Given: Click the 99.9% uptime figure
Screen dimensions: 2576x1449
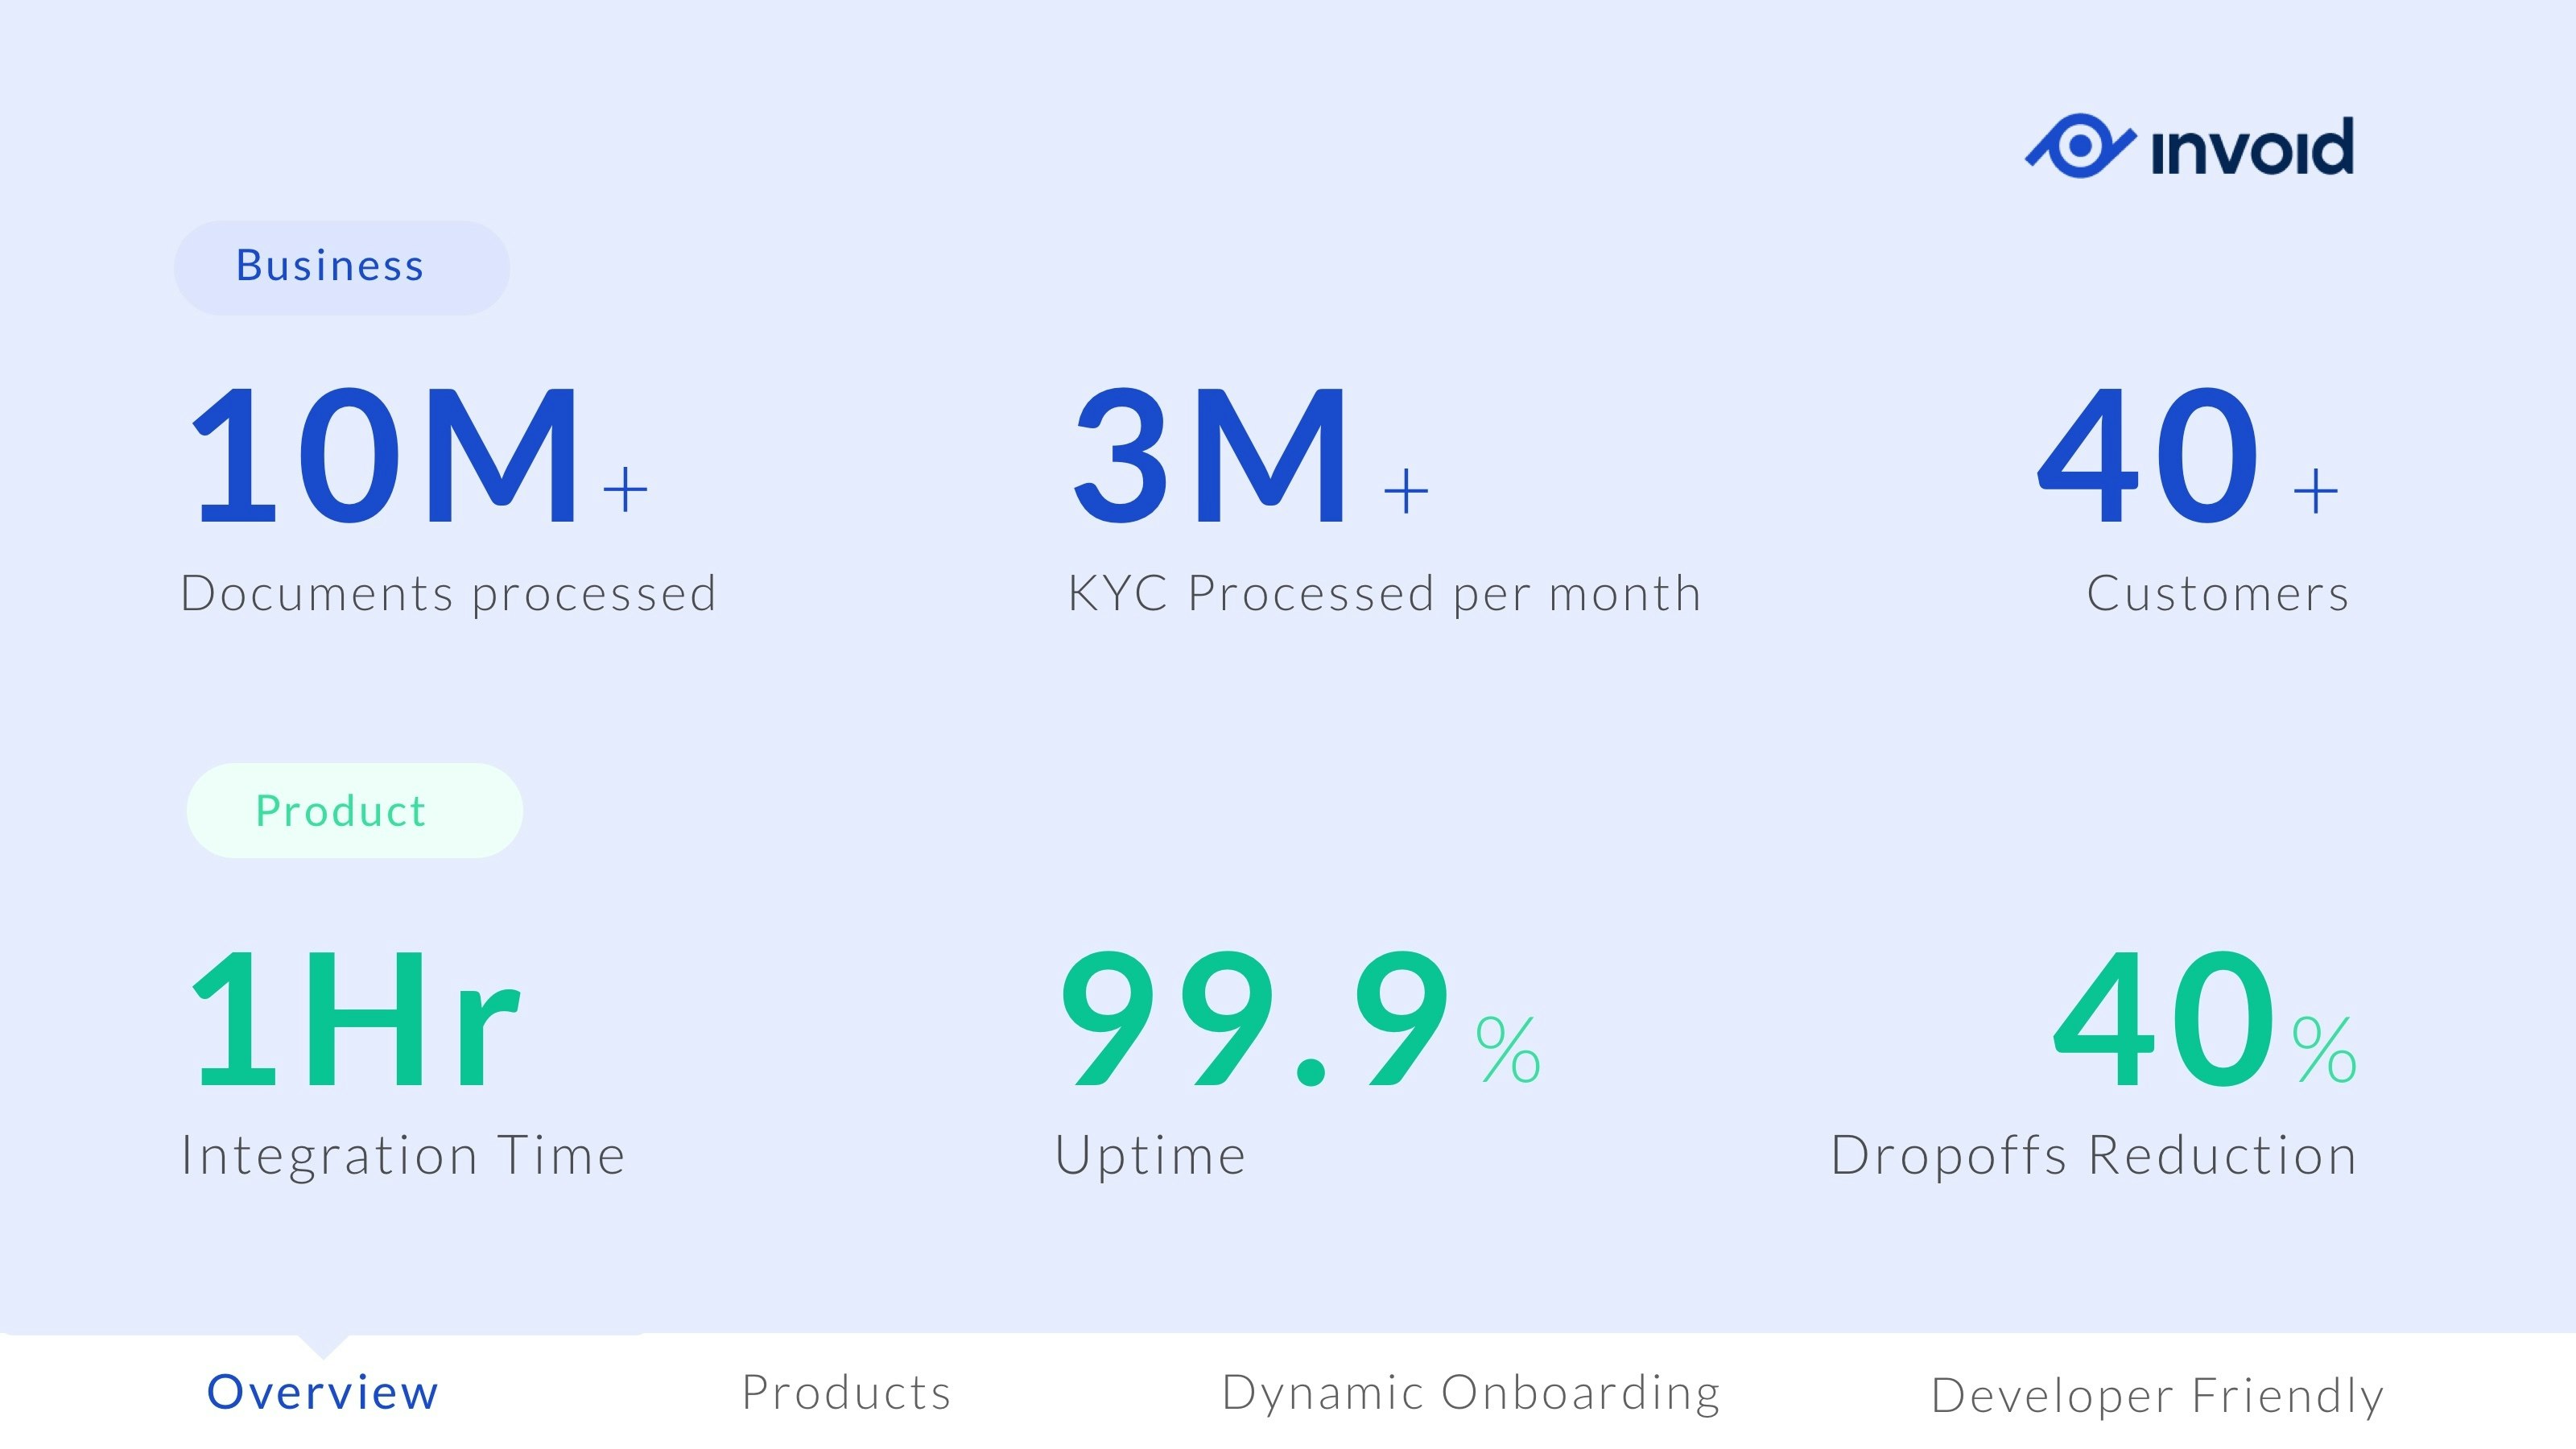Looking at the screenshot, I should (x=1298, y=1018).
